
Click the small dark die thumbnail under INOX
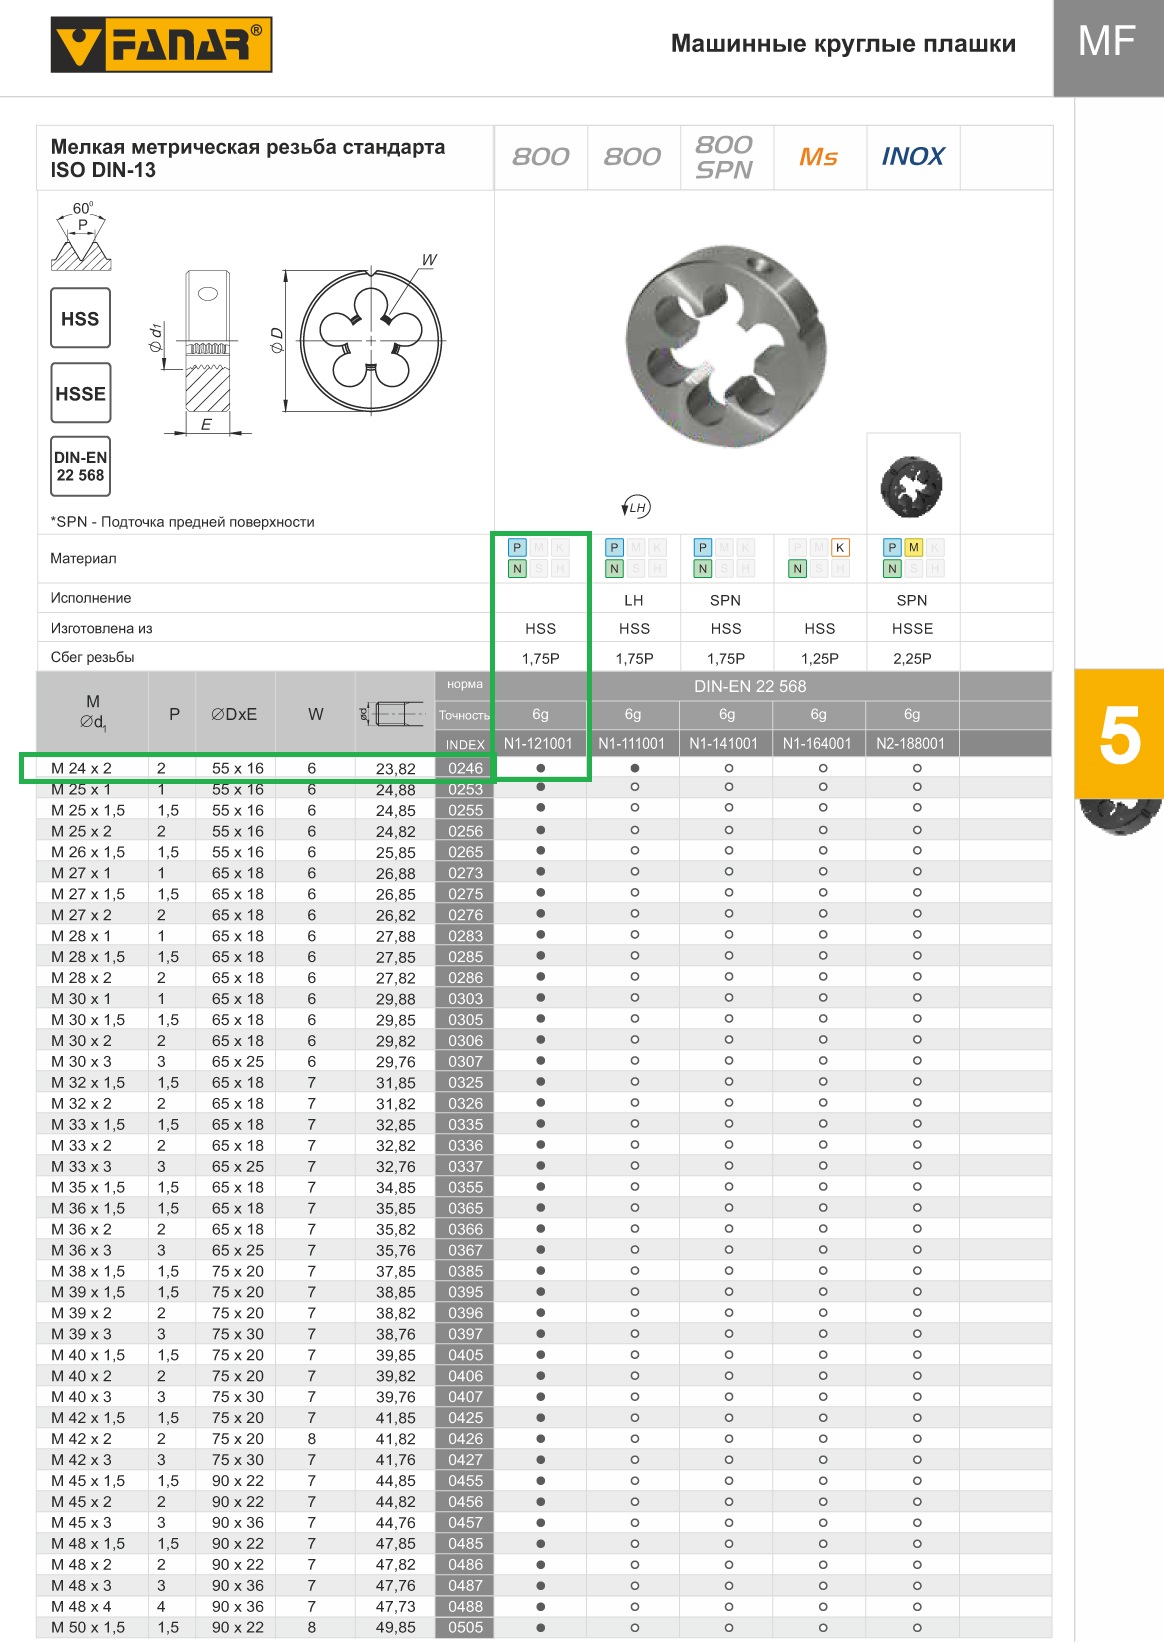tap(912, 485)
